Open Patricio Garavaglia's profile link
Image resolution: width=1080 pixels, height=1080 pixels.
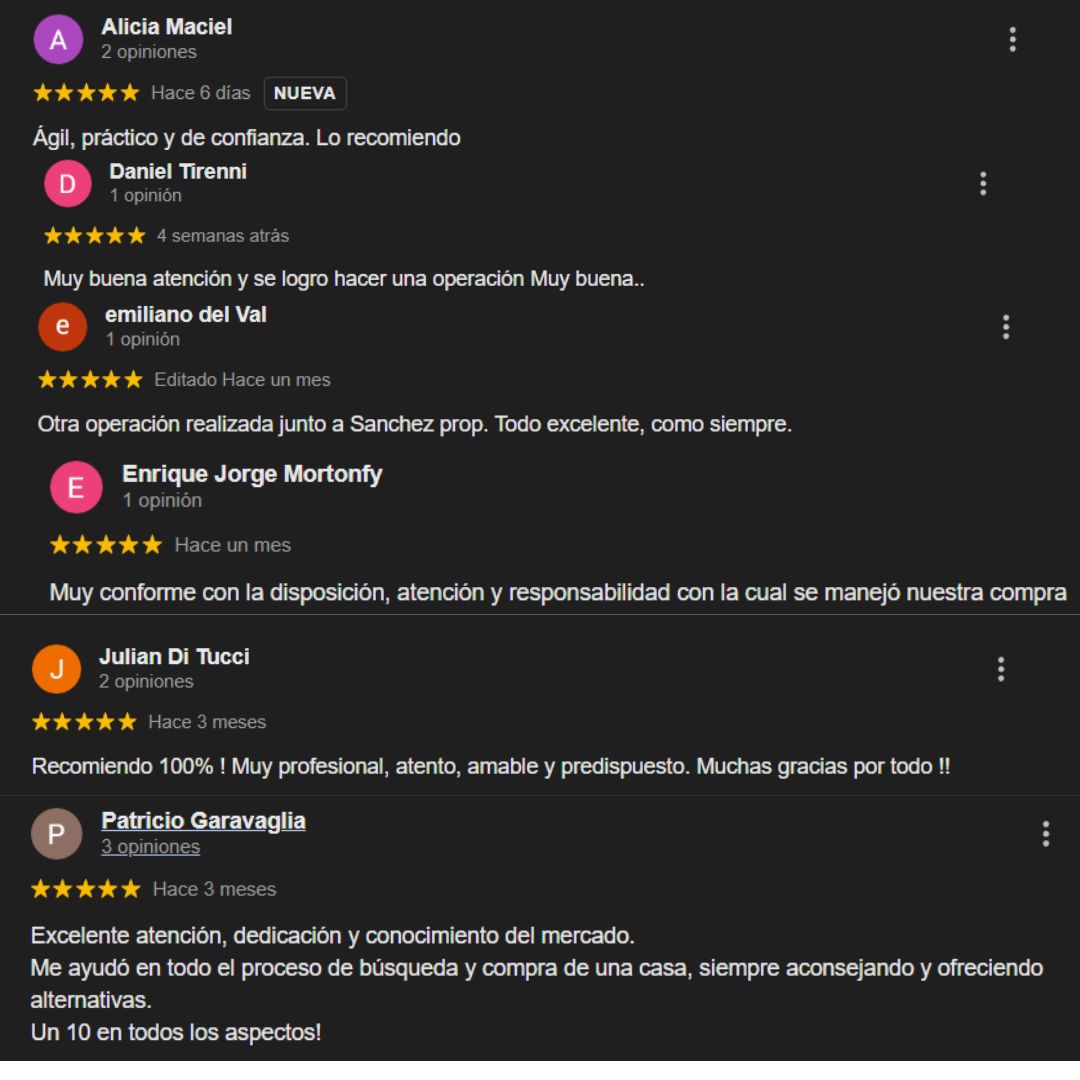coord(203,820)
